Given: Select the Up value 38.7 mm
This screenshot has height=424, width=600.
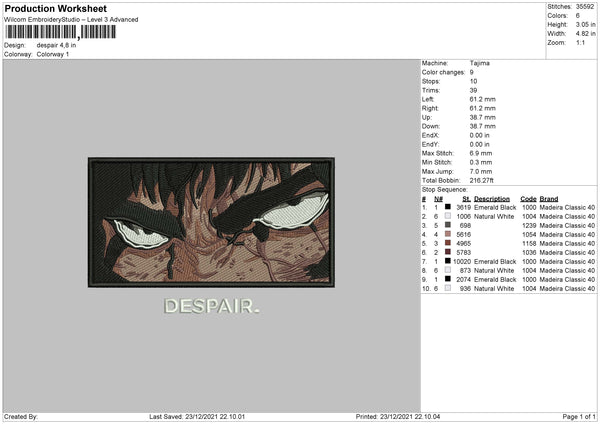Looking at the screenshot, I should (x=483, y=117).
